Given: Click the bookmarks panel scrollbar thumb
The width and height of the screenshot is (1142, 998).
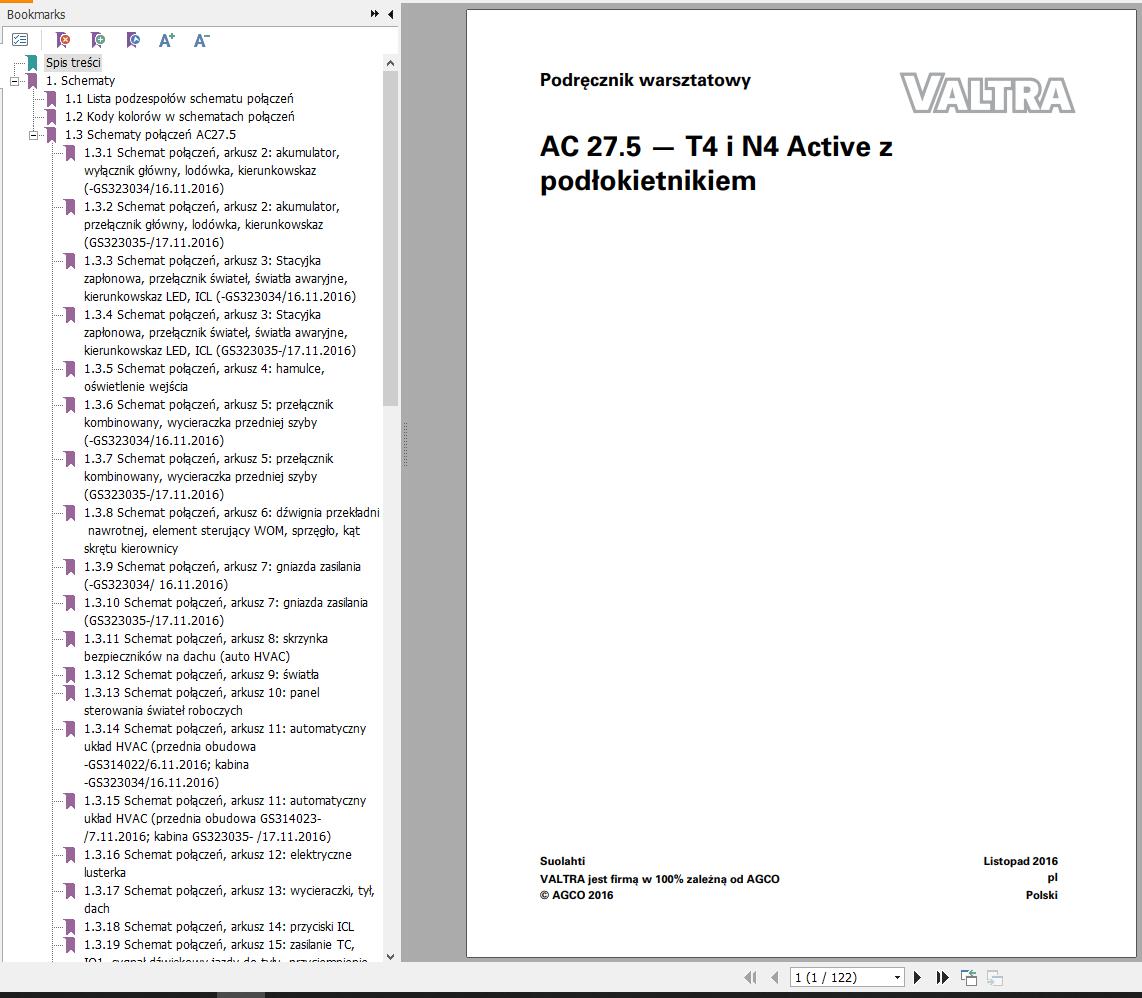Looking at the screenshot, I should click(390, 238).
